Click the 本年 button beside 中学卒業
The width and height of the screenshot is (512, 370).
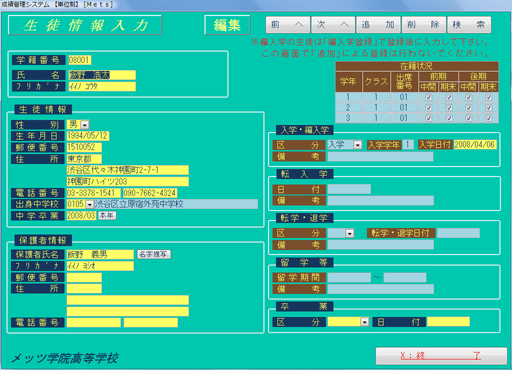pyautogui.click(x=107, y=216)
